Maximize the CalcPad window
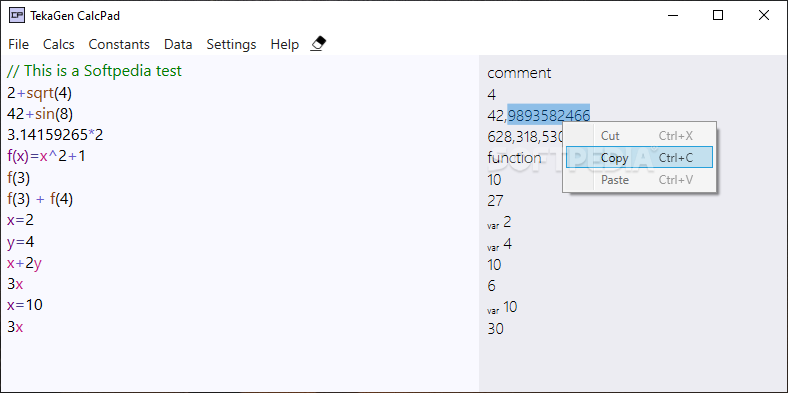 click(718, 16)
